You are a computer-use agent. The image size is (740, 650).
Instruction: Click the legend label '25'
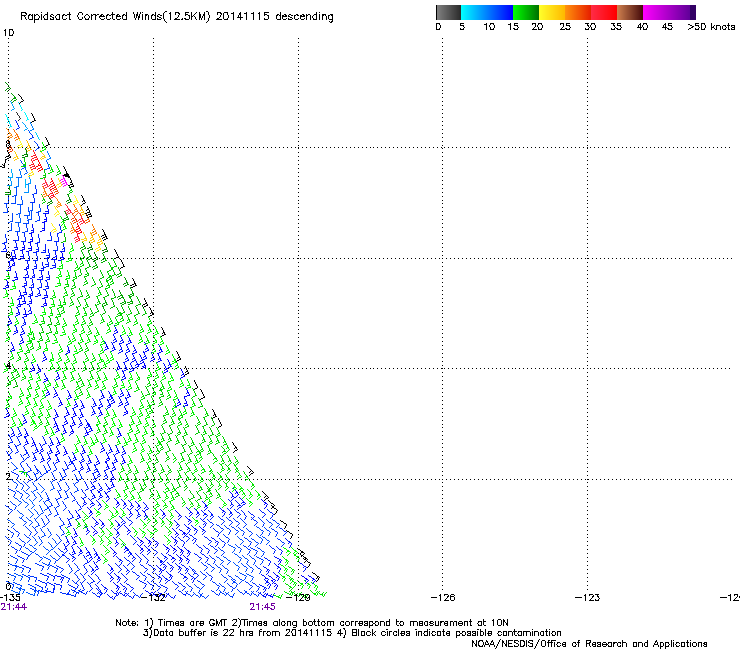point(565,27)
